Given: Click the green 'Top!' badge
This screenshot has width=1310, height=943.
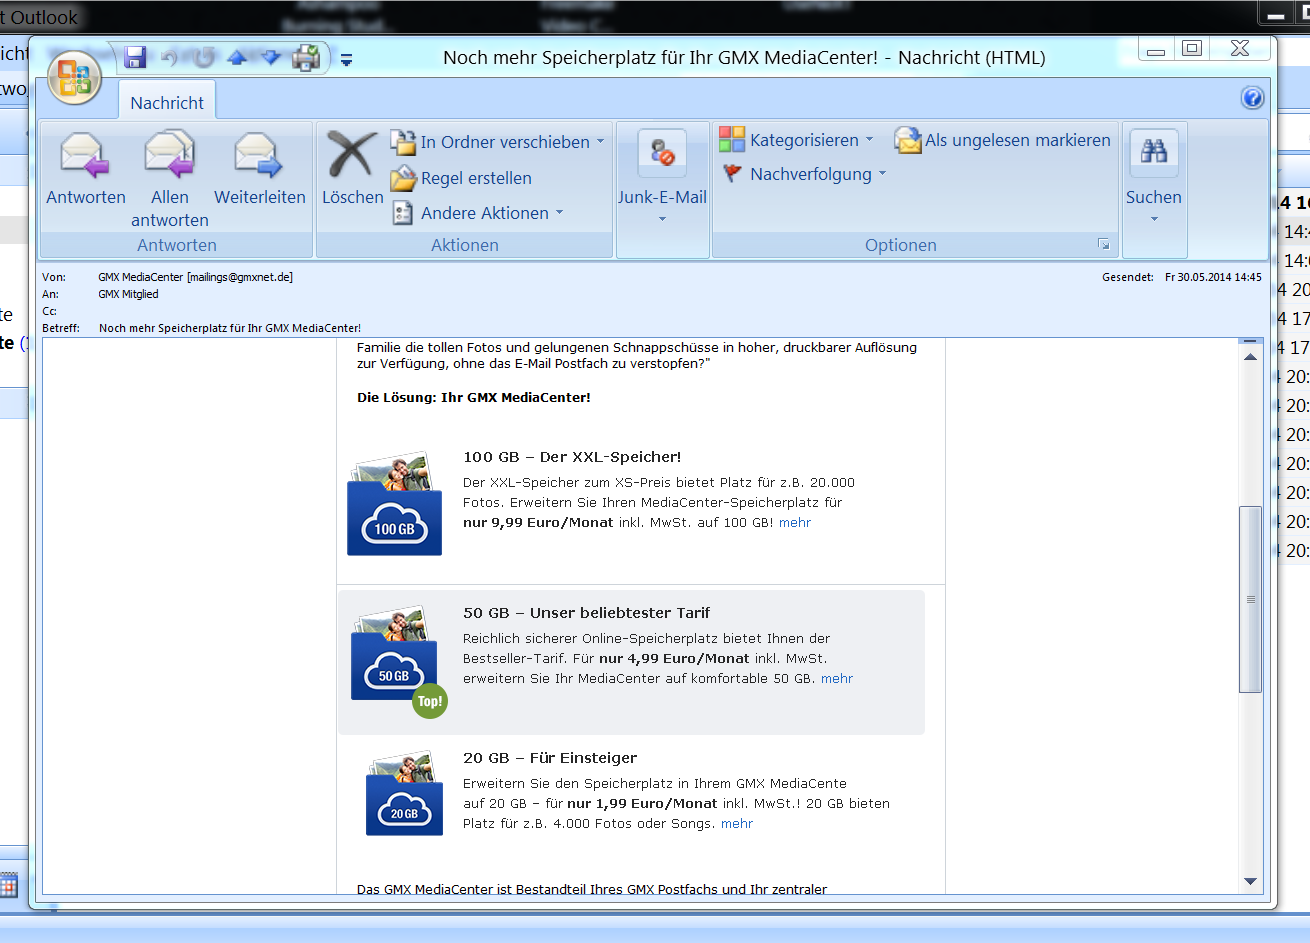Looking at the screenshot, I should (430, 701).
